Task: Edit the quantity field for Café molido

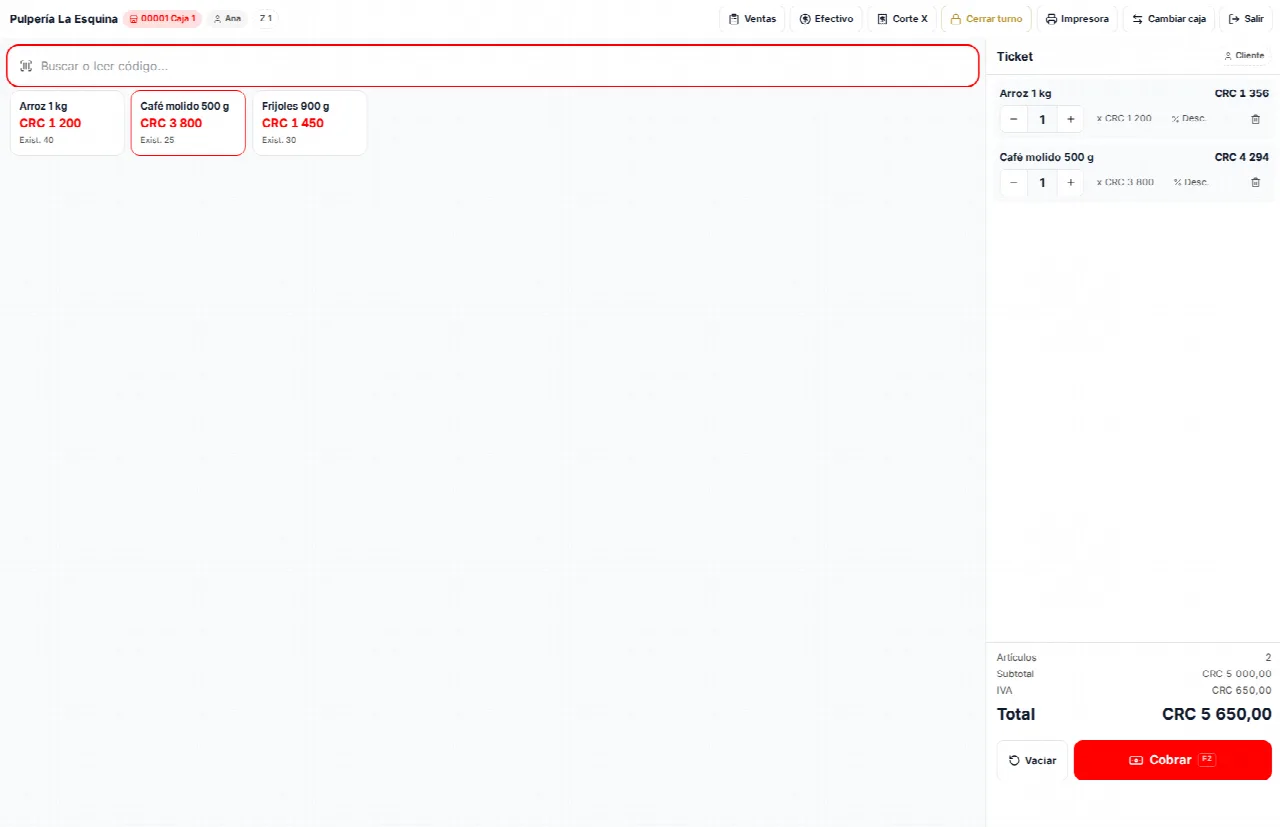Action: point(1042,183)
